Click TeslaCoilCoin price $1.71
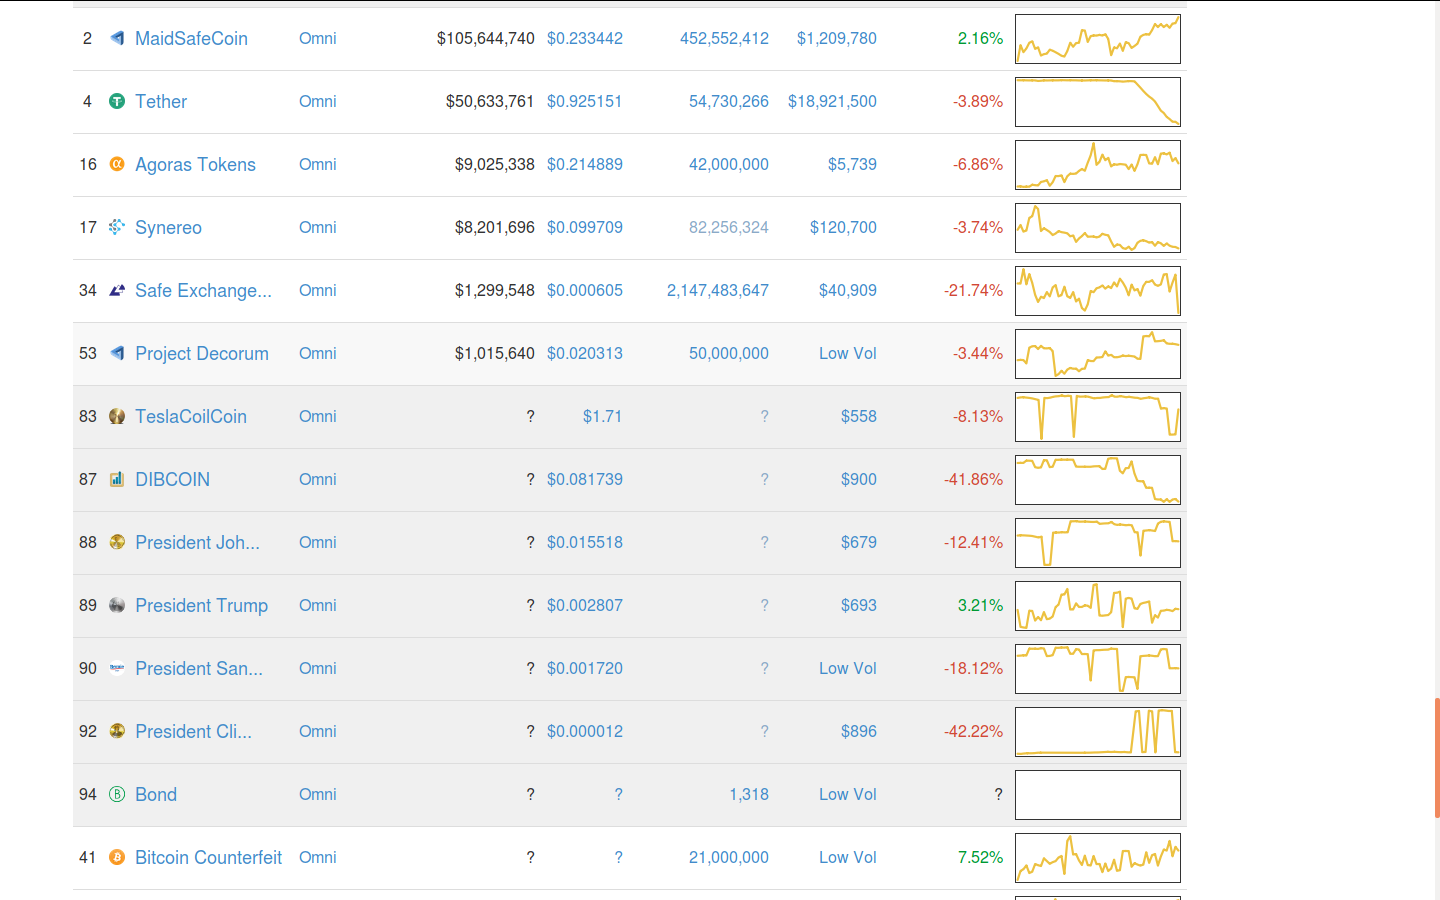The height and width of the screenshot is (900, 1440). pyautogui.click(x=602, y=416)
